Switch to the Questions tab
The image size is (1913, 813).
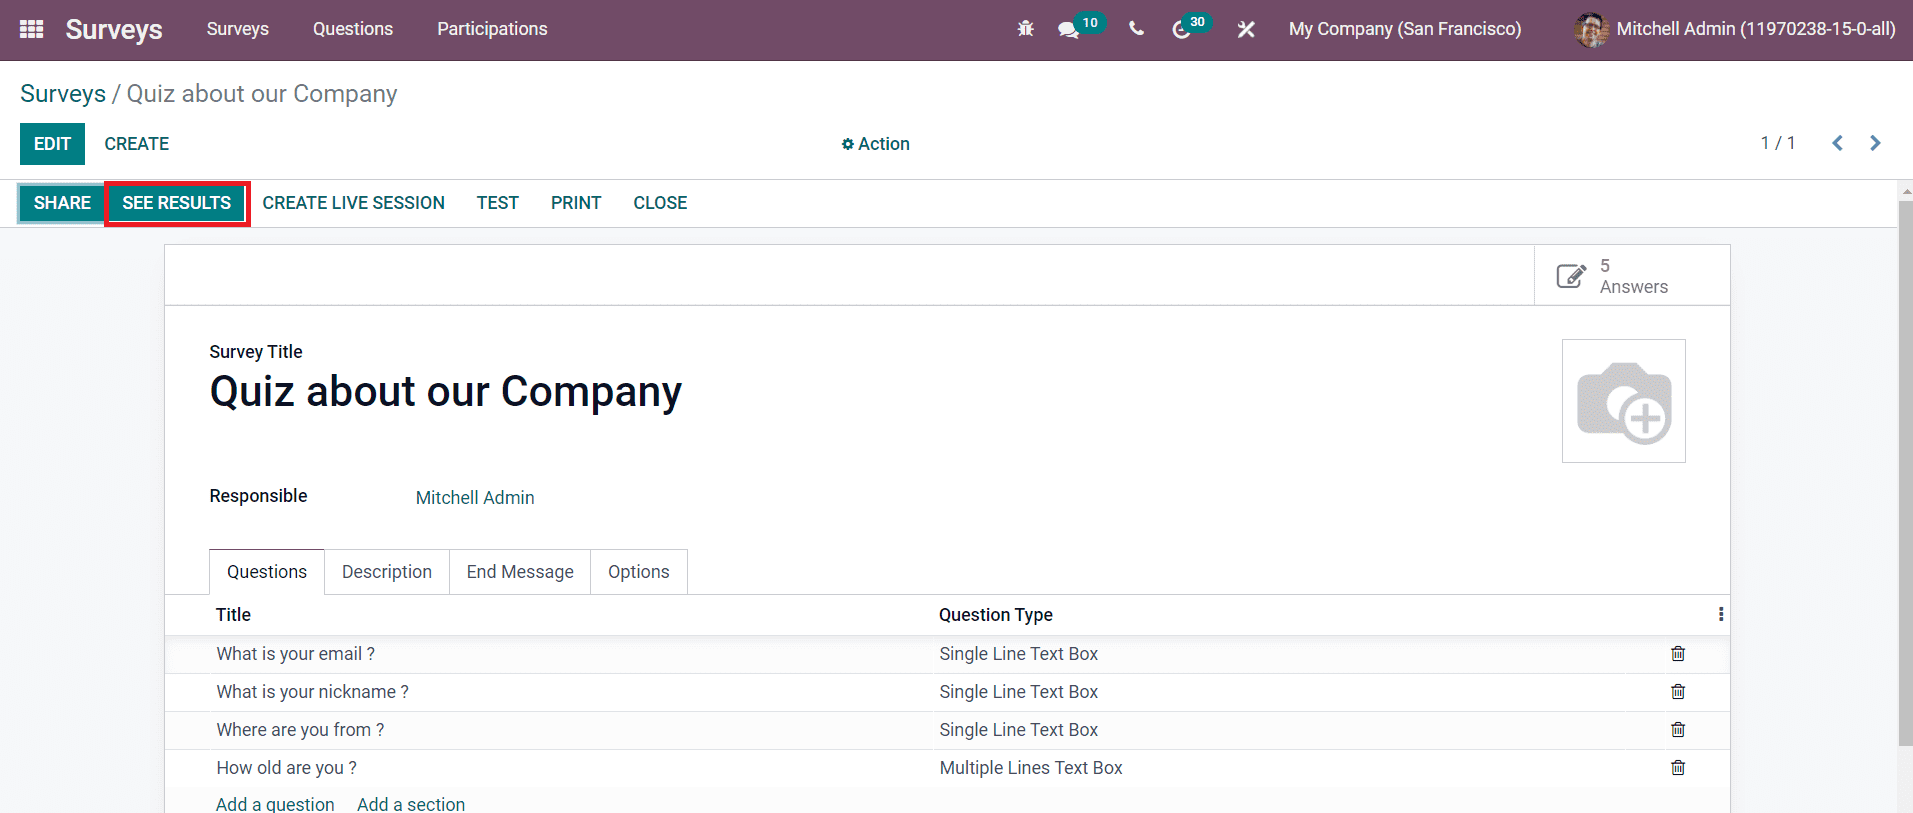tap(267, 572)
